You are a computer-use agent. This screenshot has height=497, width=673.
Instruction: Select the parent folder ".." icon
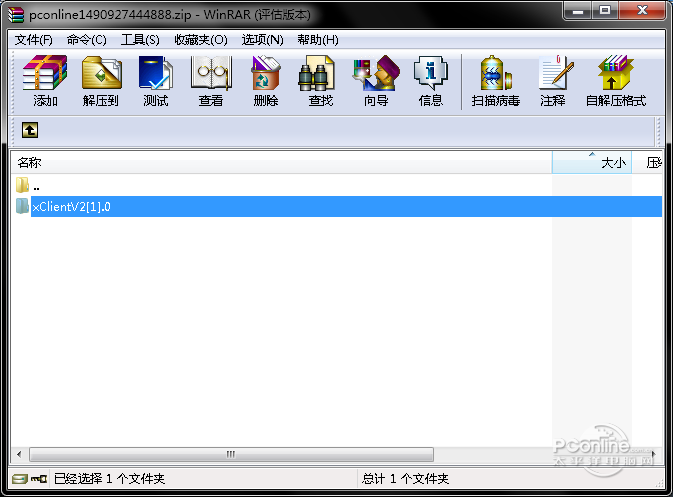click(22, 185)
